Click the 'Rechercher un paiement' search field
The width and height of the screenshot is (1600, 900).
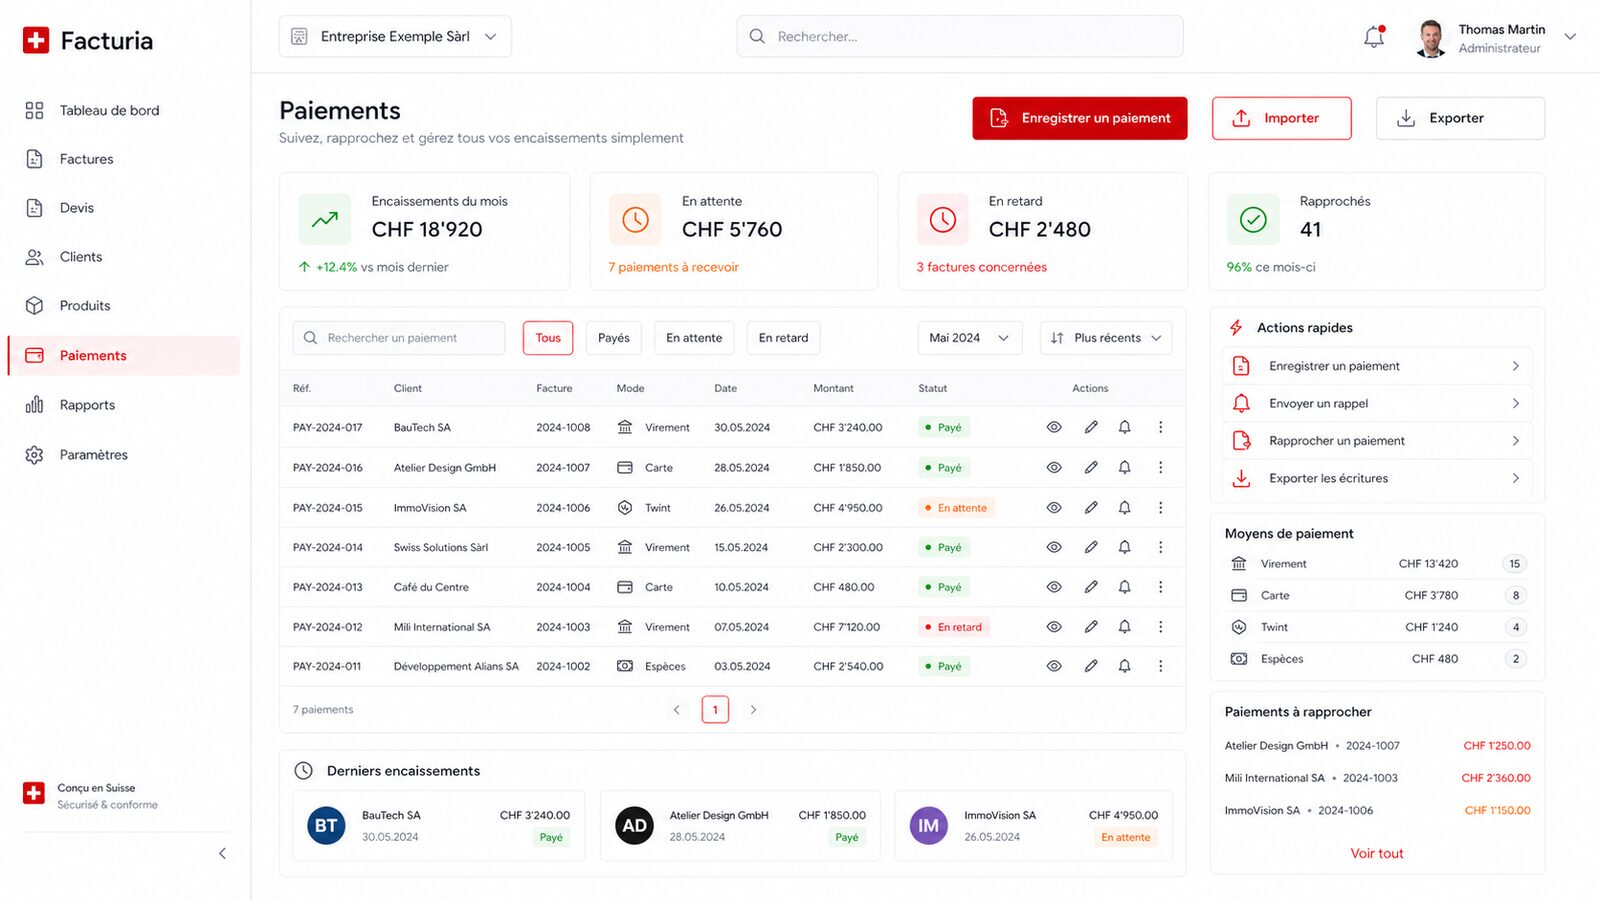click(399, 338)
